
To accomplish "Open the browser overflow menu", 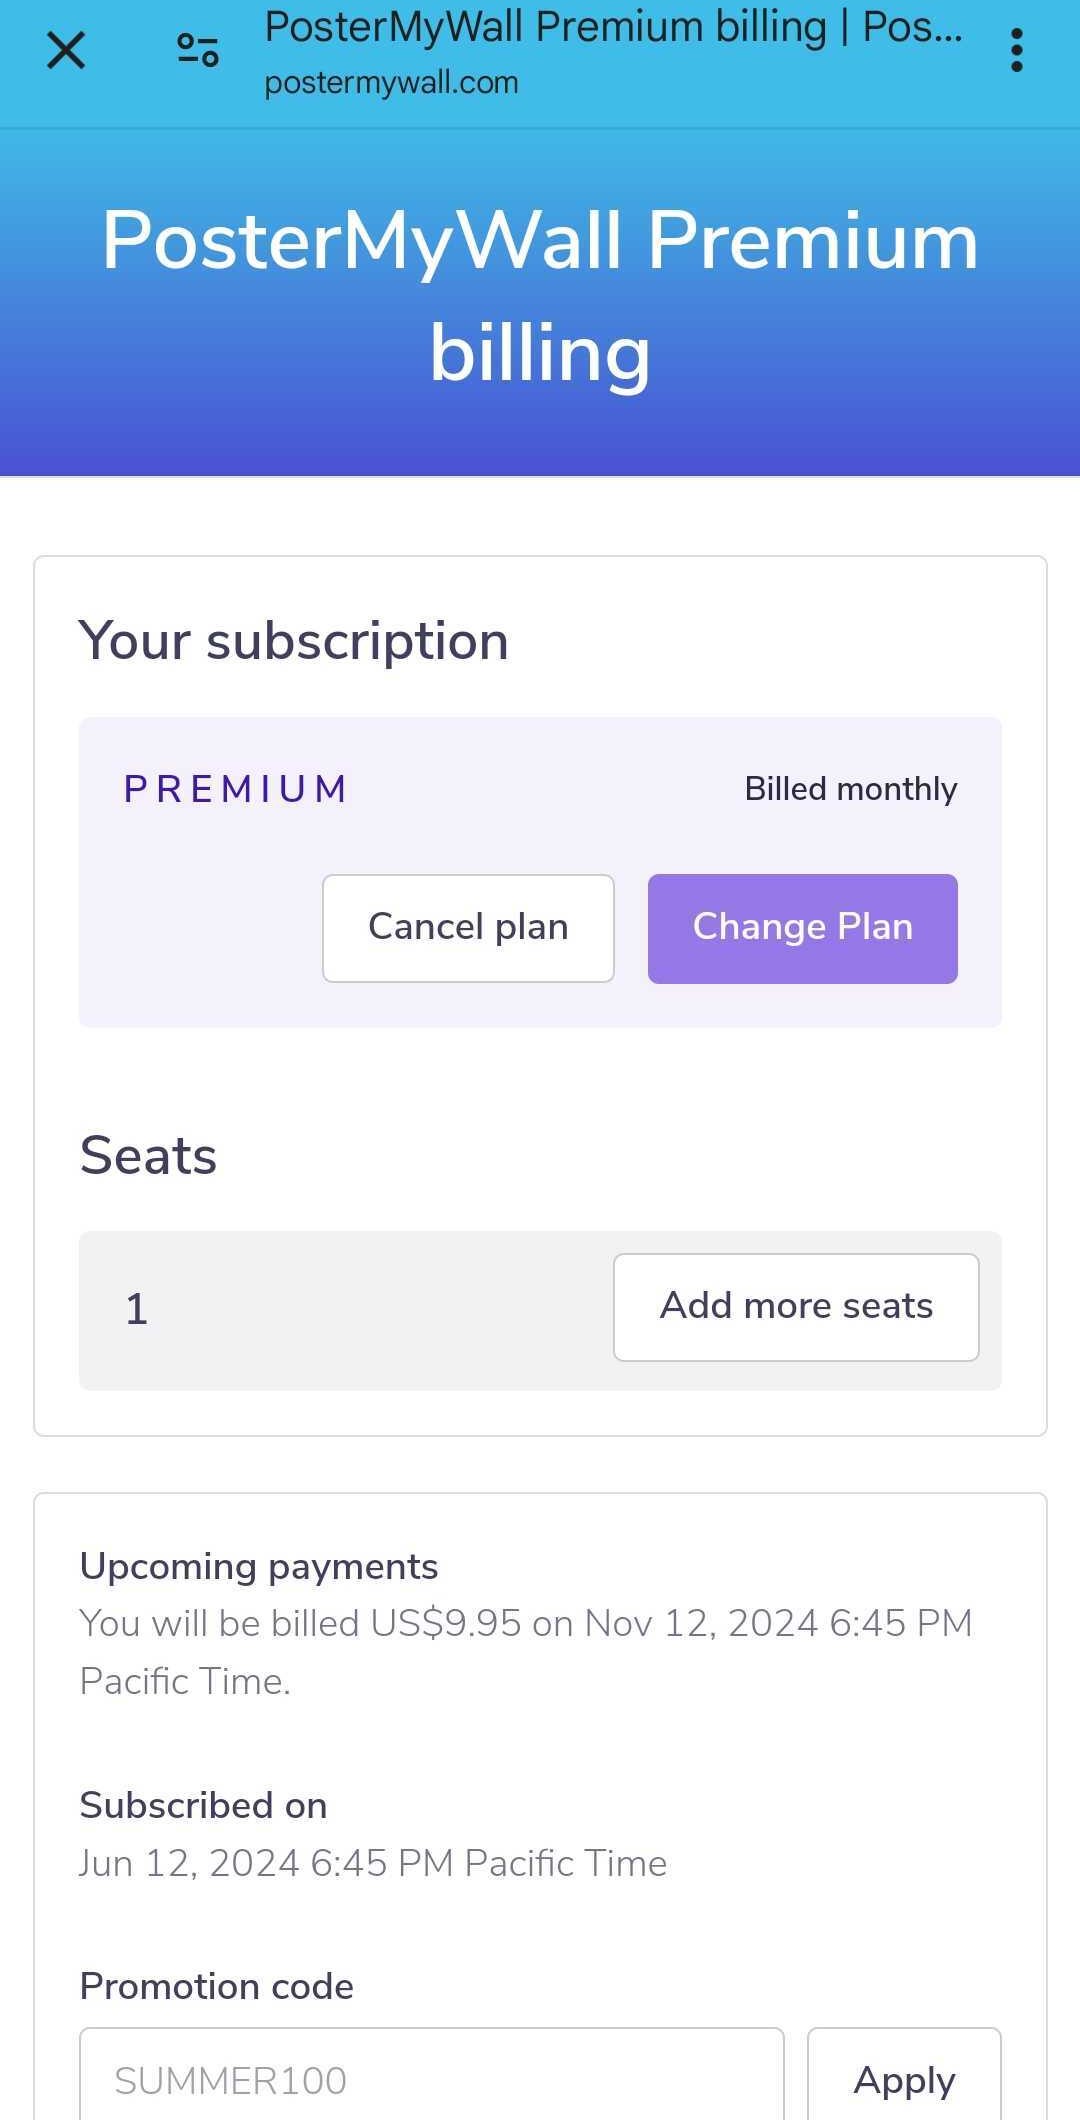I will 1016,50.
